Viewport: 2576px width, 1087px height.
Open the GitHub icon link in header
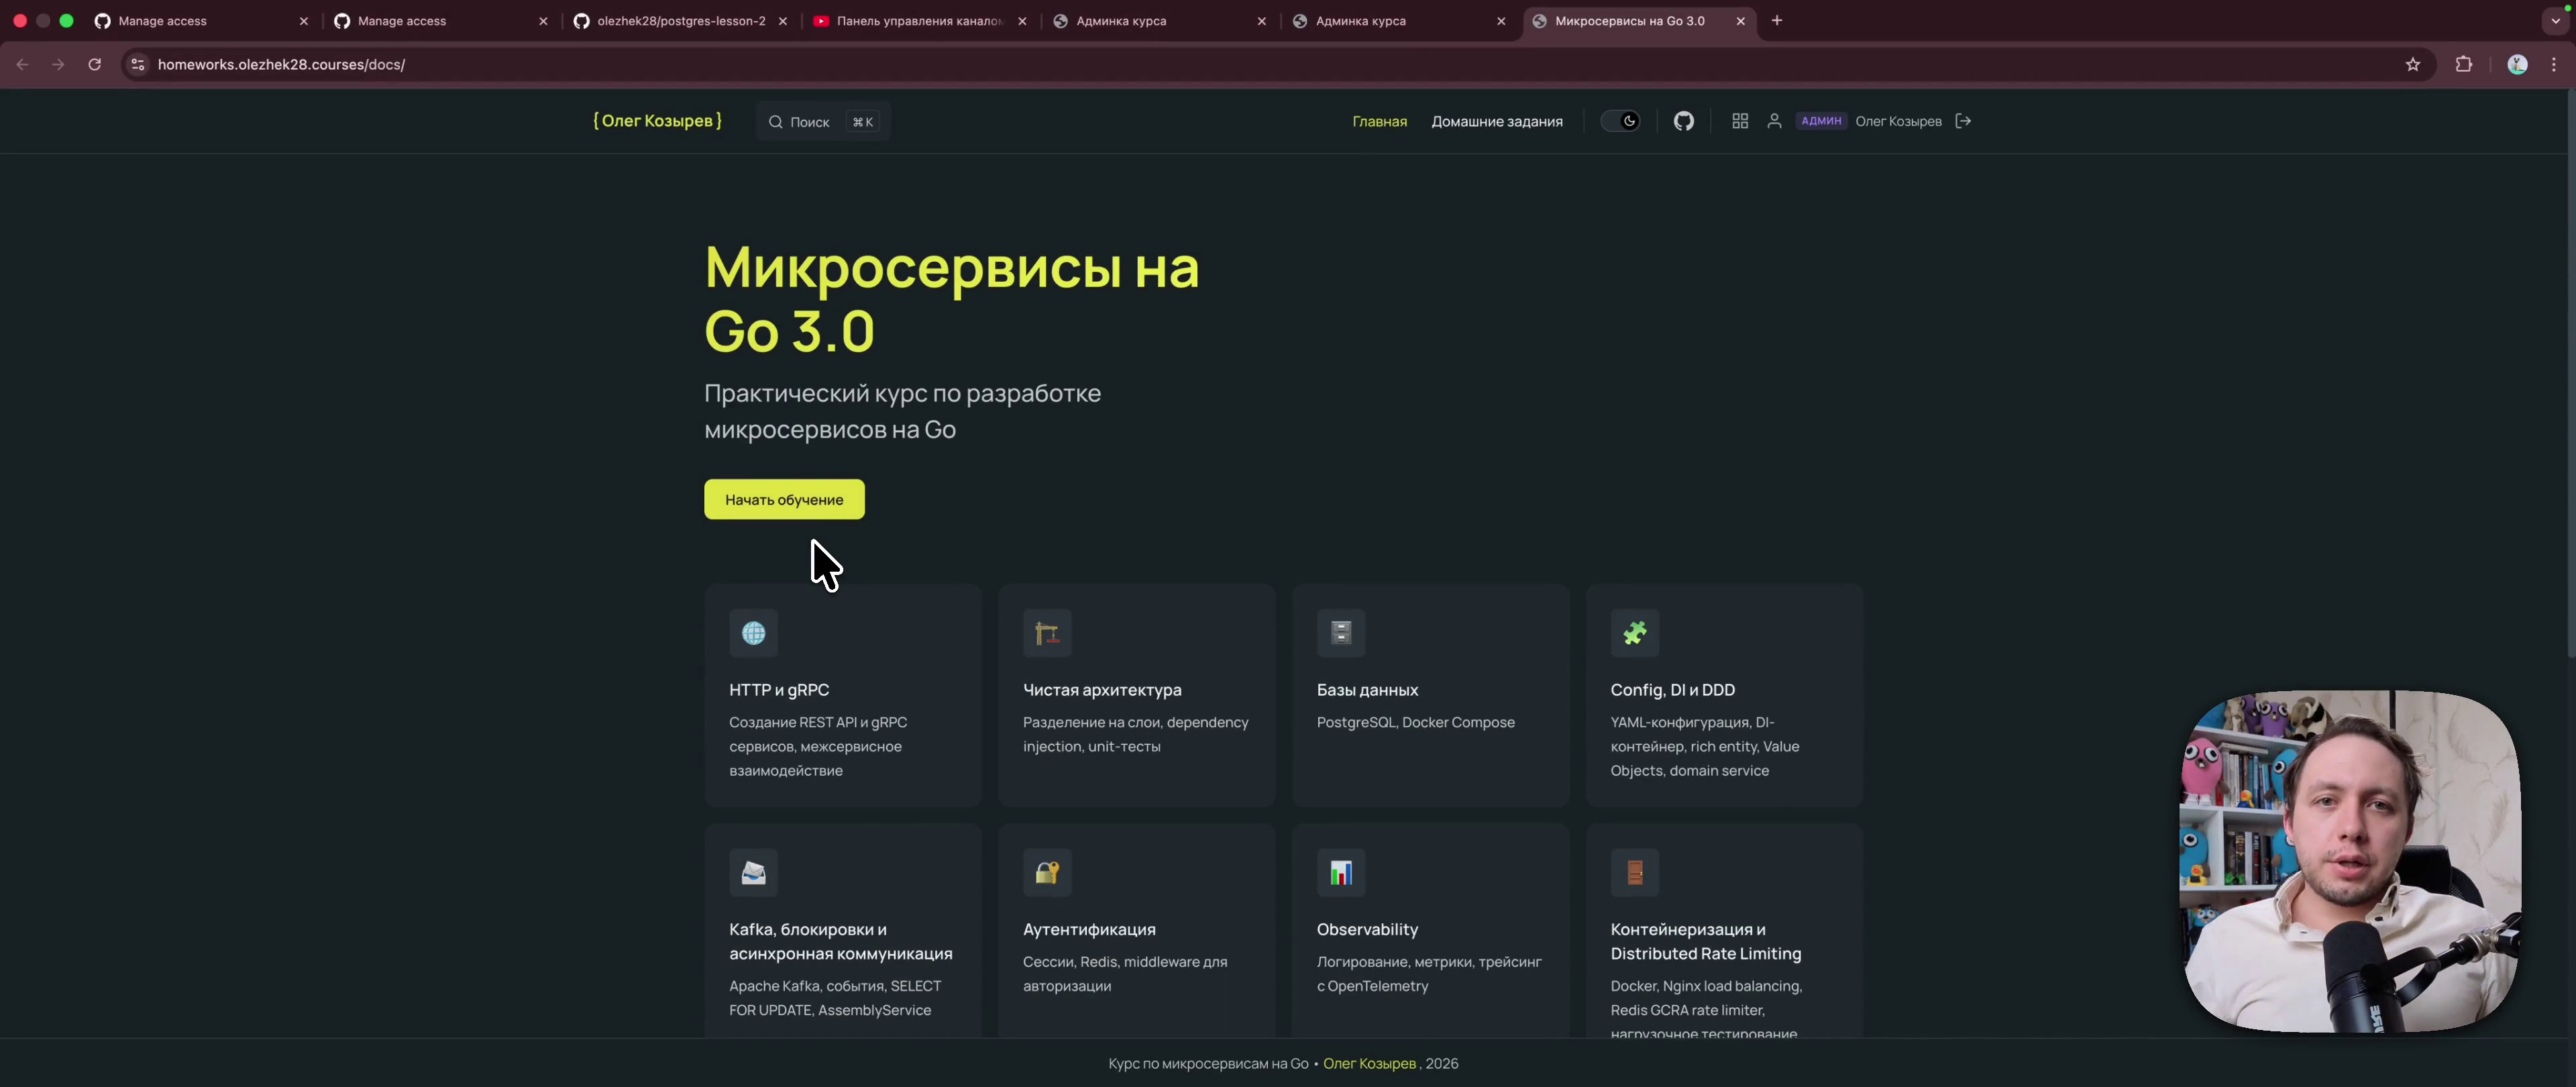pos(1684,121)
